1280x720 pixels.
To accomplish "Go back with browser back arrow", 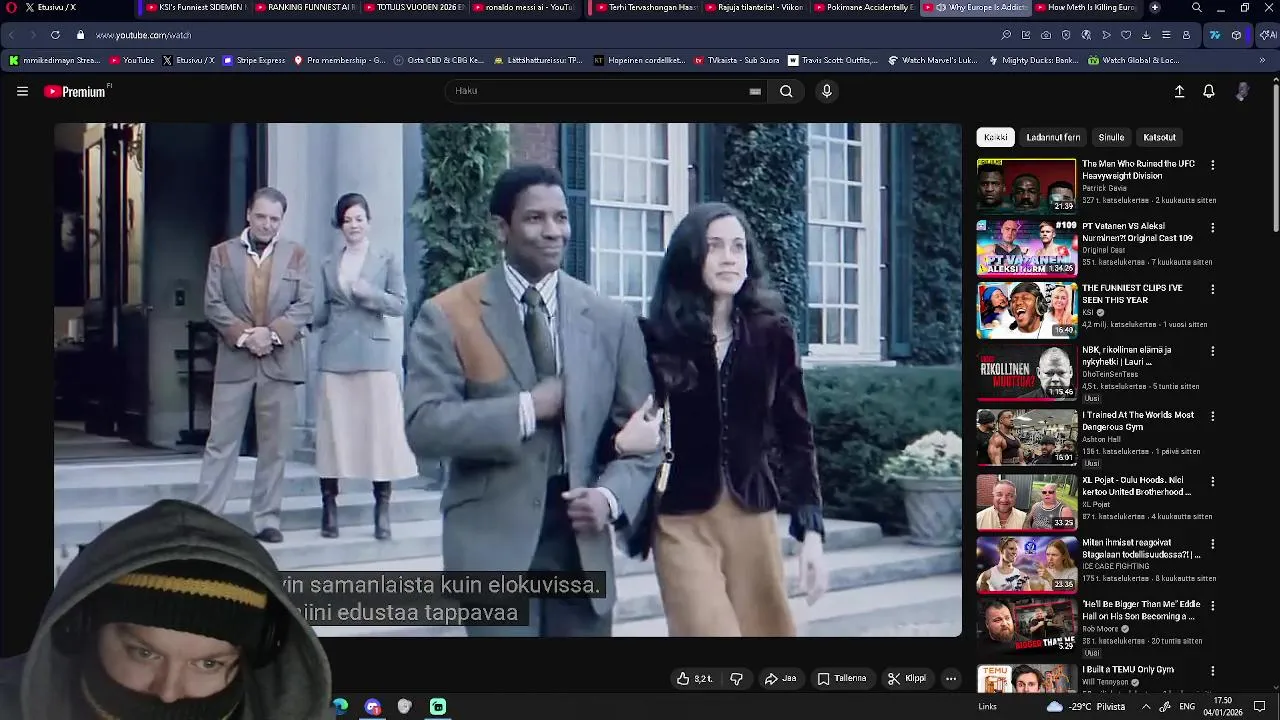I will coord(12,35).
